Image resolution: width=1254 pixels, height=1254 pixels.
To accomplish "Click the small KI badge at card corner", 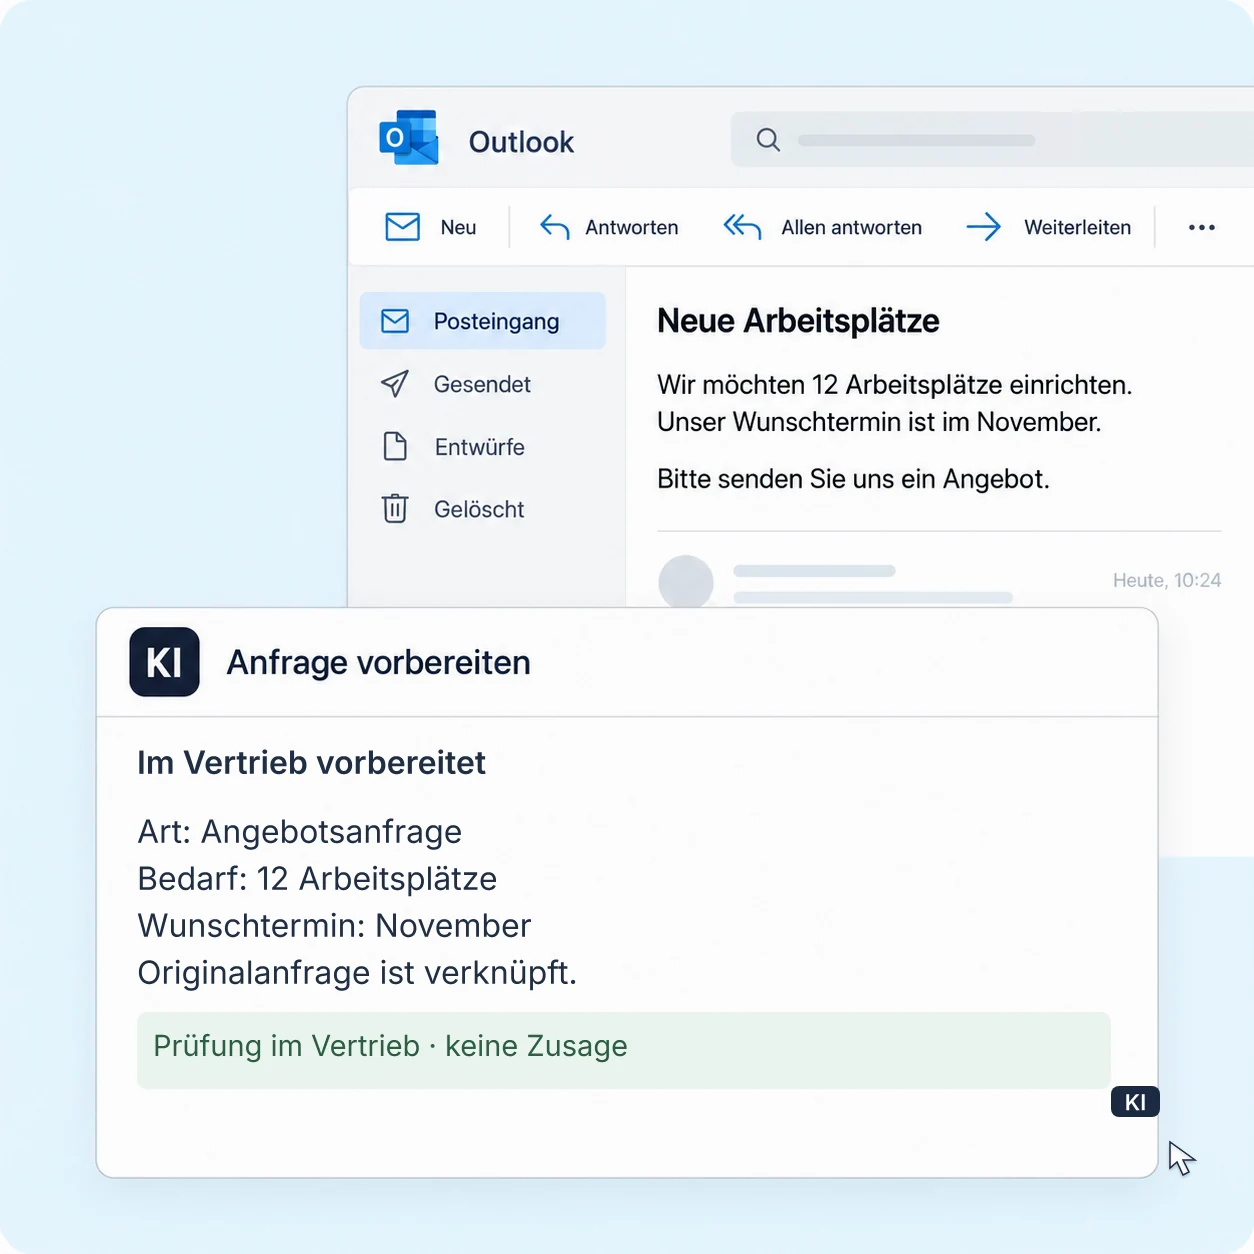I will pyautogui.click(x=1135, y=1102).
